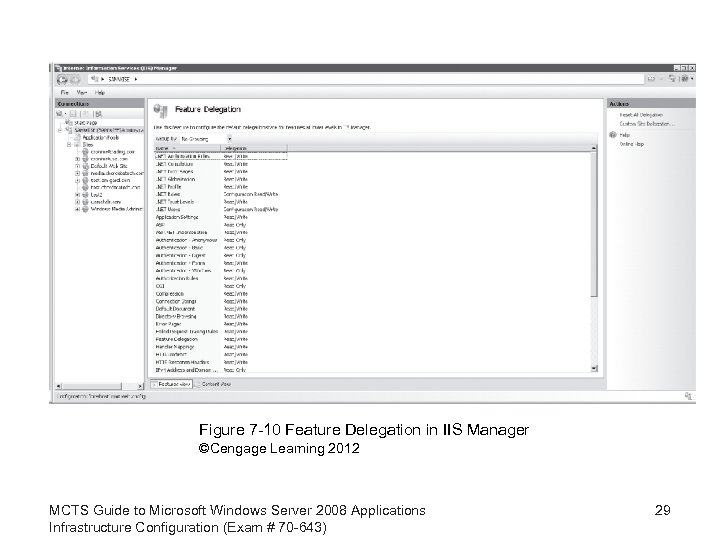720x540 pixels.
Task: Click the Application Pools icon
Action: pyautogui.click(x=78, y=137)
